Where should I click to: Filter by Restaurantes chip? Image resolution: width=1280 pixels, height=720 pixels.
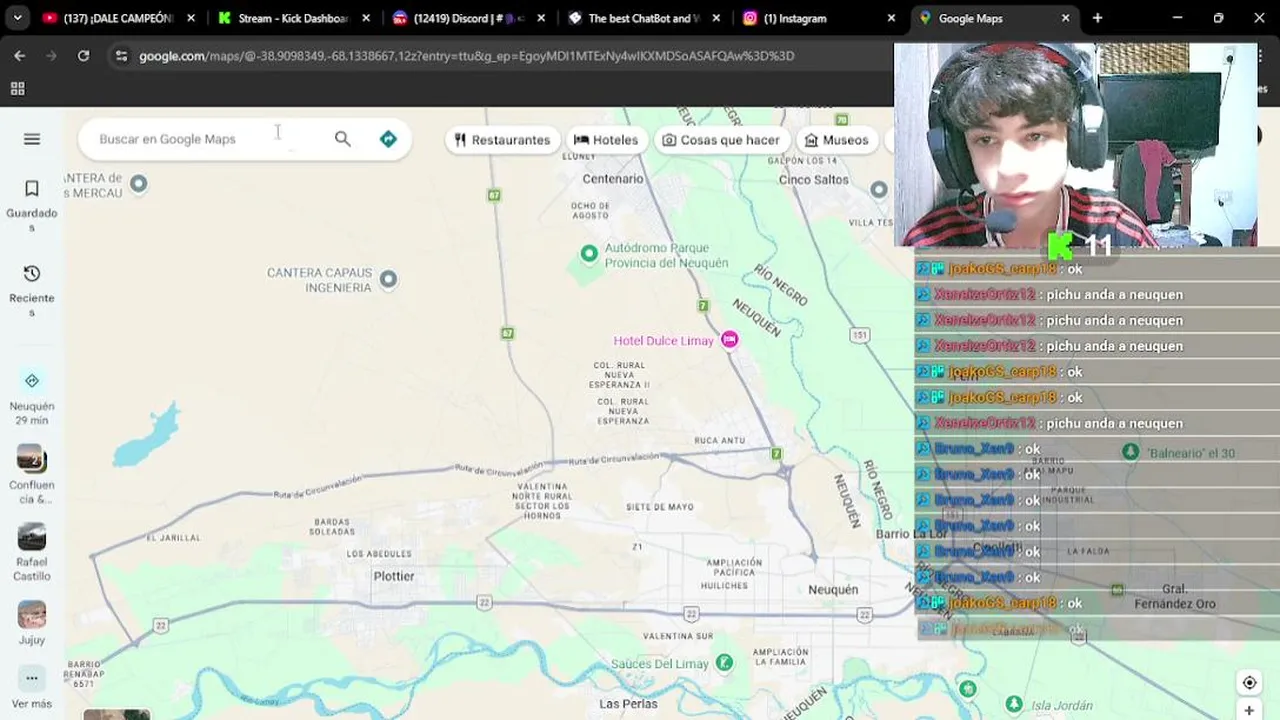(x=502, y=140)
